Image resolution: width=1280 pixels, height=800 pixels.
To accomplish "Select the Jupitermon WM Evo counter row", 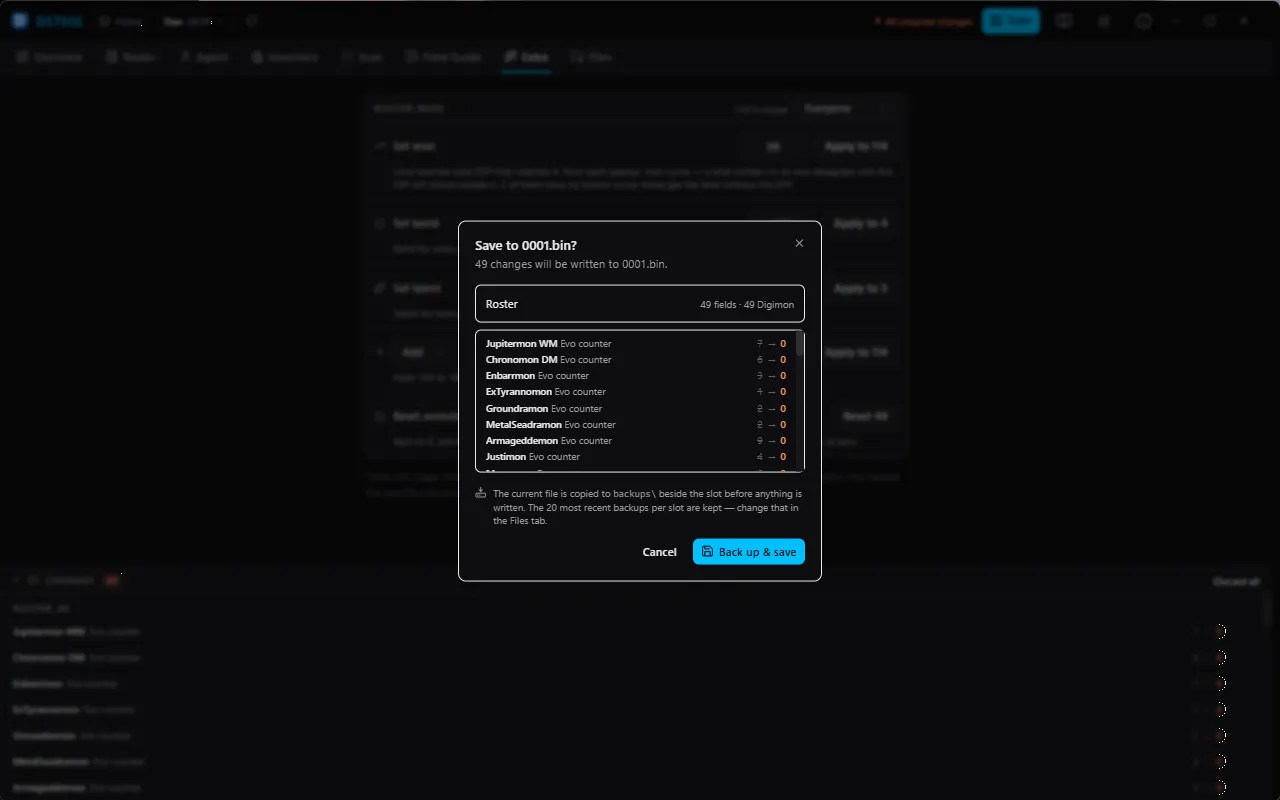I will [x=636, y=344].
